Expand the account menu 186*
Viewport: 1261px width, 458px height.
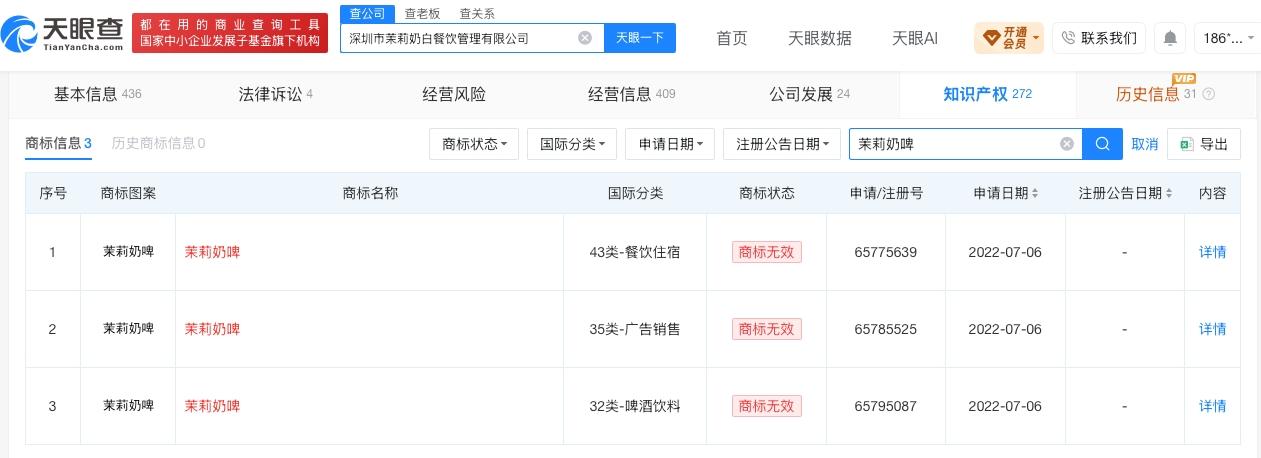(1226, 38)
